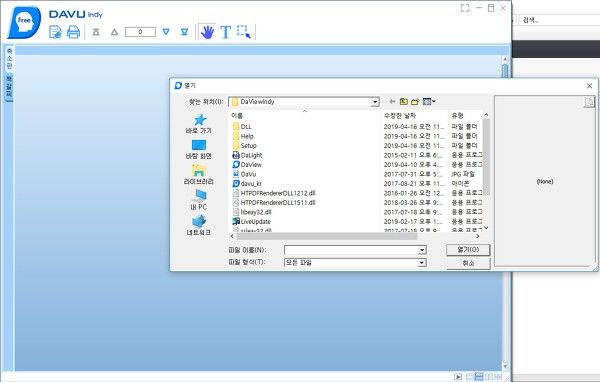The width and height of the screenshot is (600, 382).
Task: Expand the 파일 형식 dropdown arrow
Action: pyautogui.click(x=422, y=263)
